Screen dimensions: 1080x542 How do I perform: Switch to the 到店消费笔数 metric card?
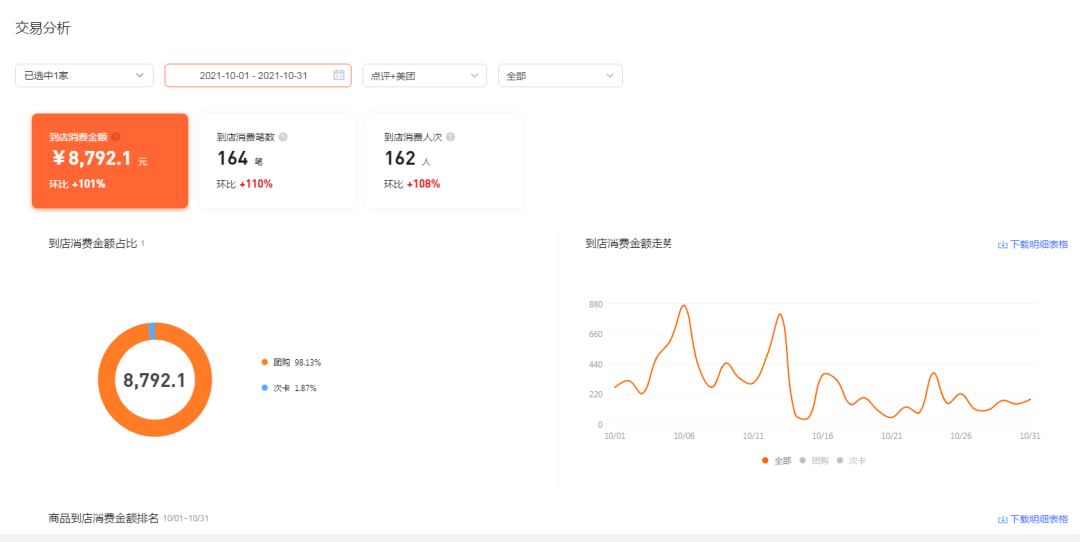point(277,161)
